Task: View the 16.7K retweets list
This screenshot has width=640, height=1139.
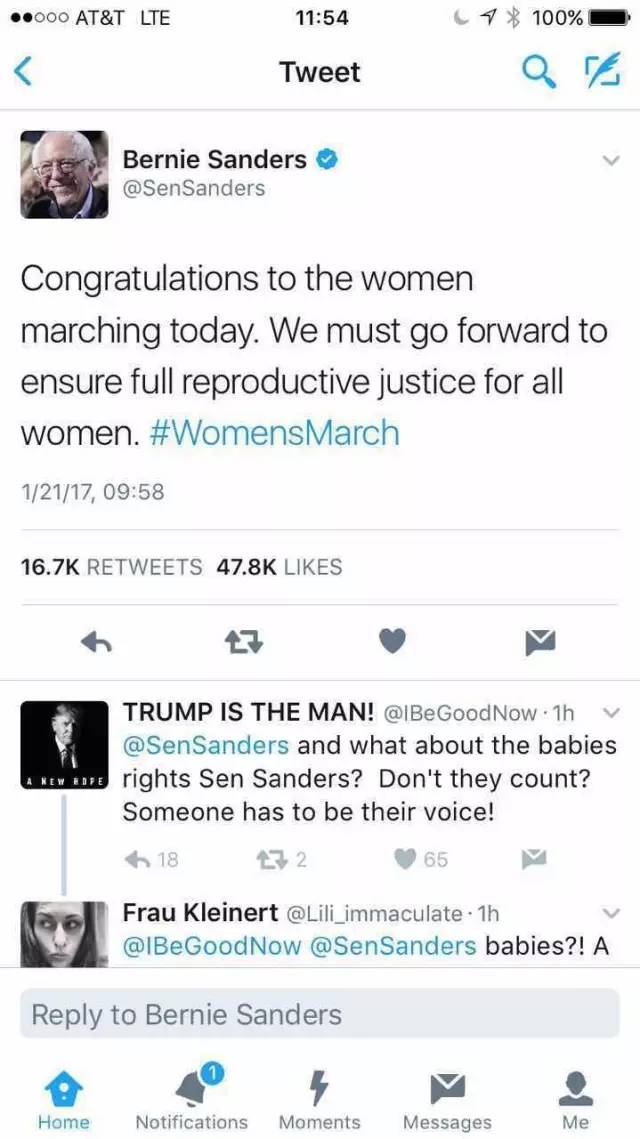Action: click(111, 567)
